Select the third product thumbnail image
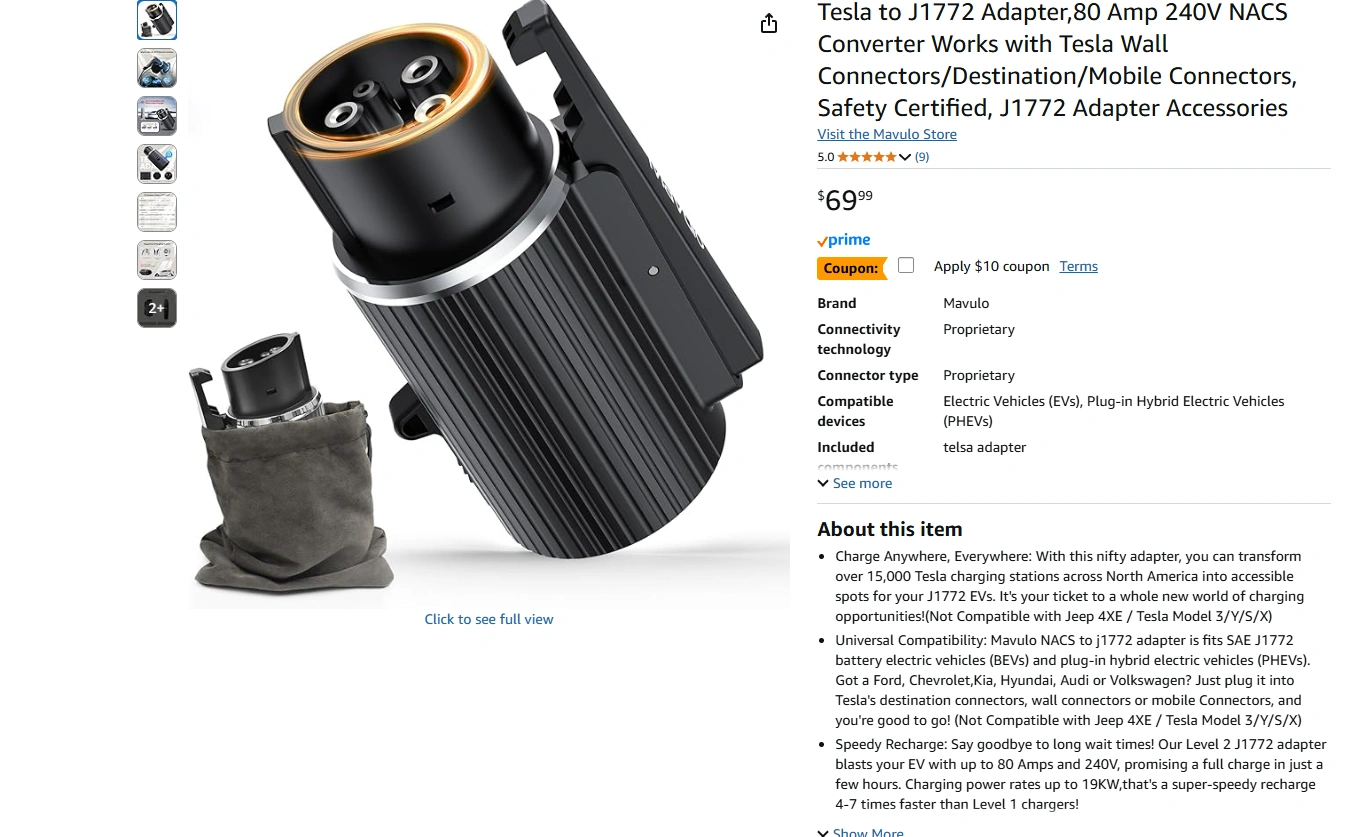This screenshot has height=837, width=1346. (x=157, y=116)
